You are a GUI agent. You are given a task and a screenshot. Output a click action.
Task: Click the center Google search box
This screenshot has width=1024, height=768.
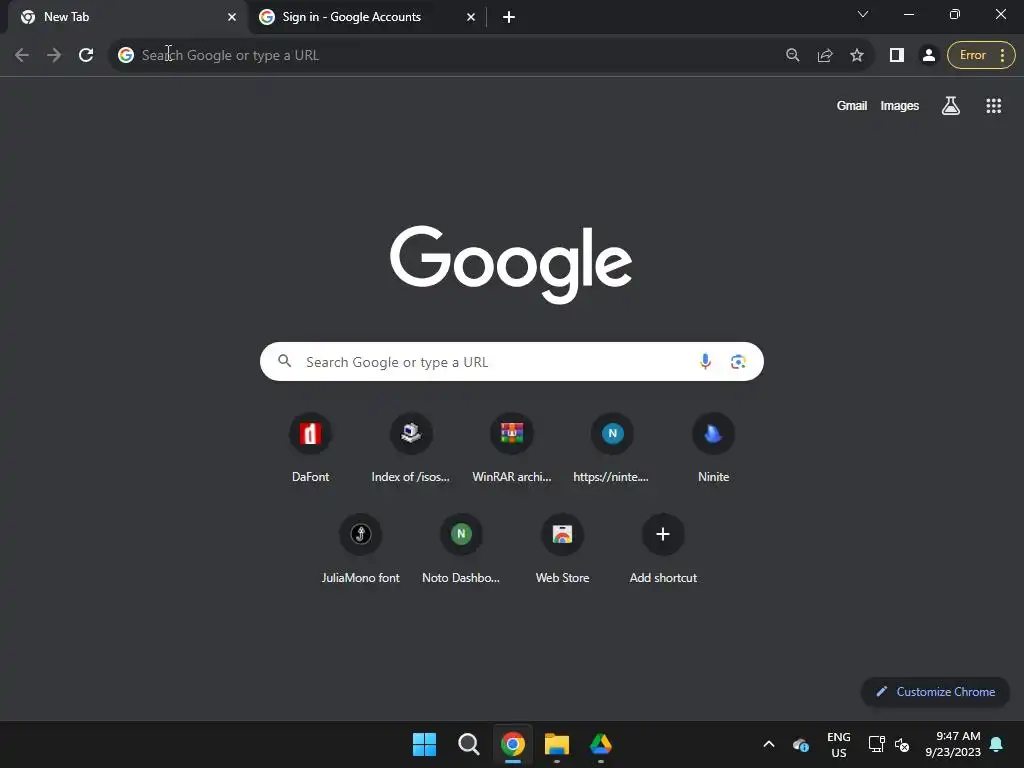click(511, 361)
